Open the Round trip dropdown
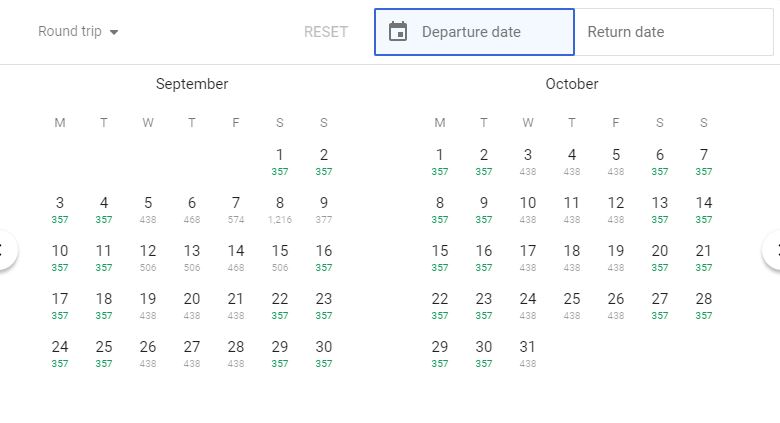The width and height of the screenshot is (780, 423). click(x=78, y=32)
